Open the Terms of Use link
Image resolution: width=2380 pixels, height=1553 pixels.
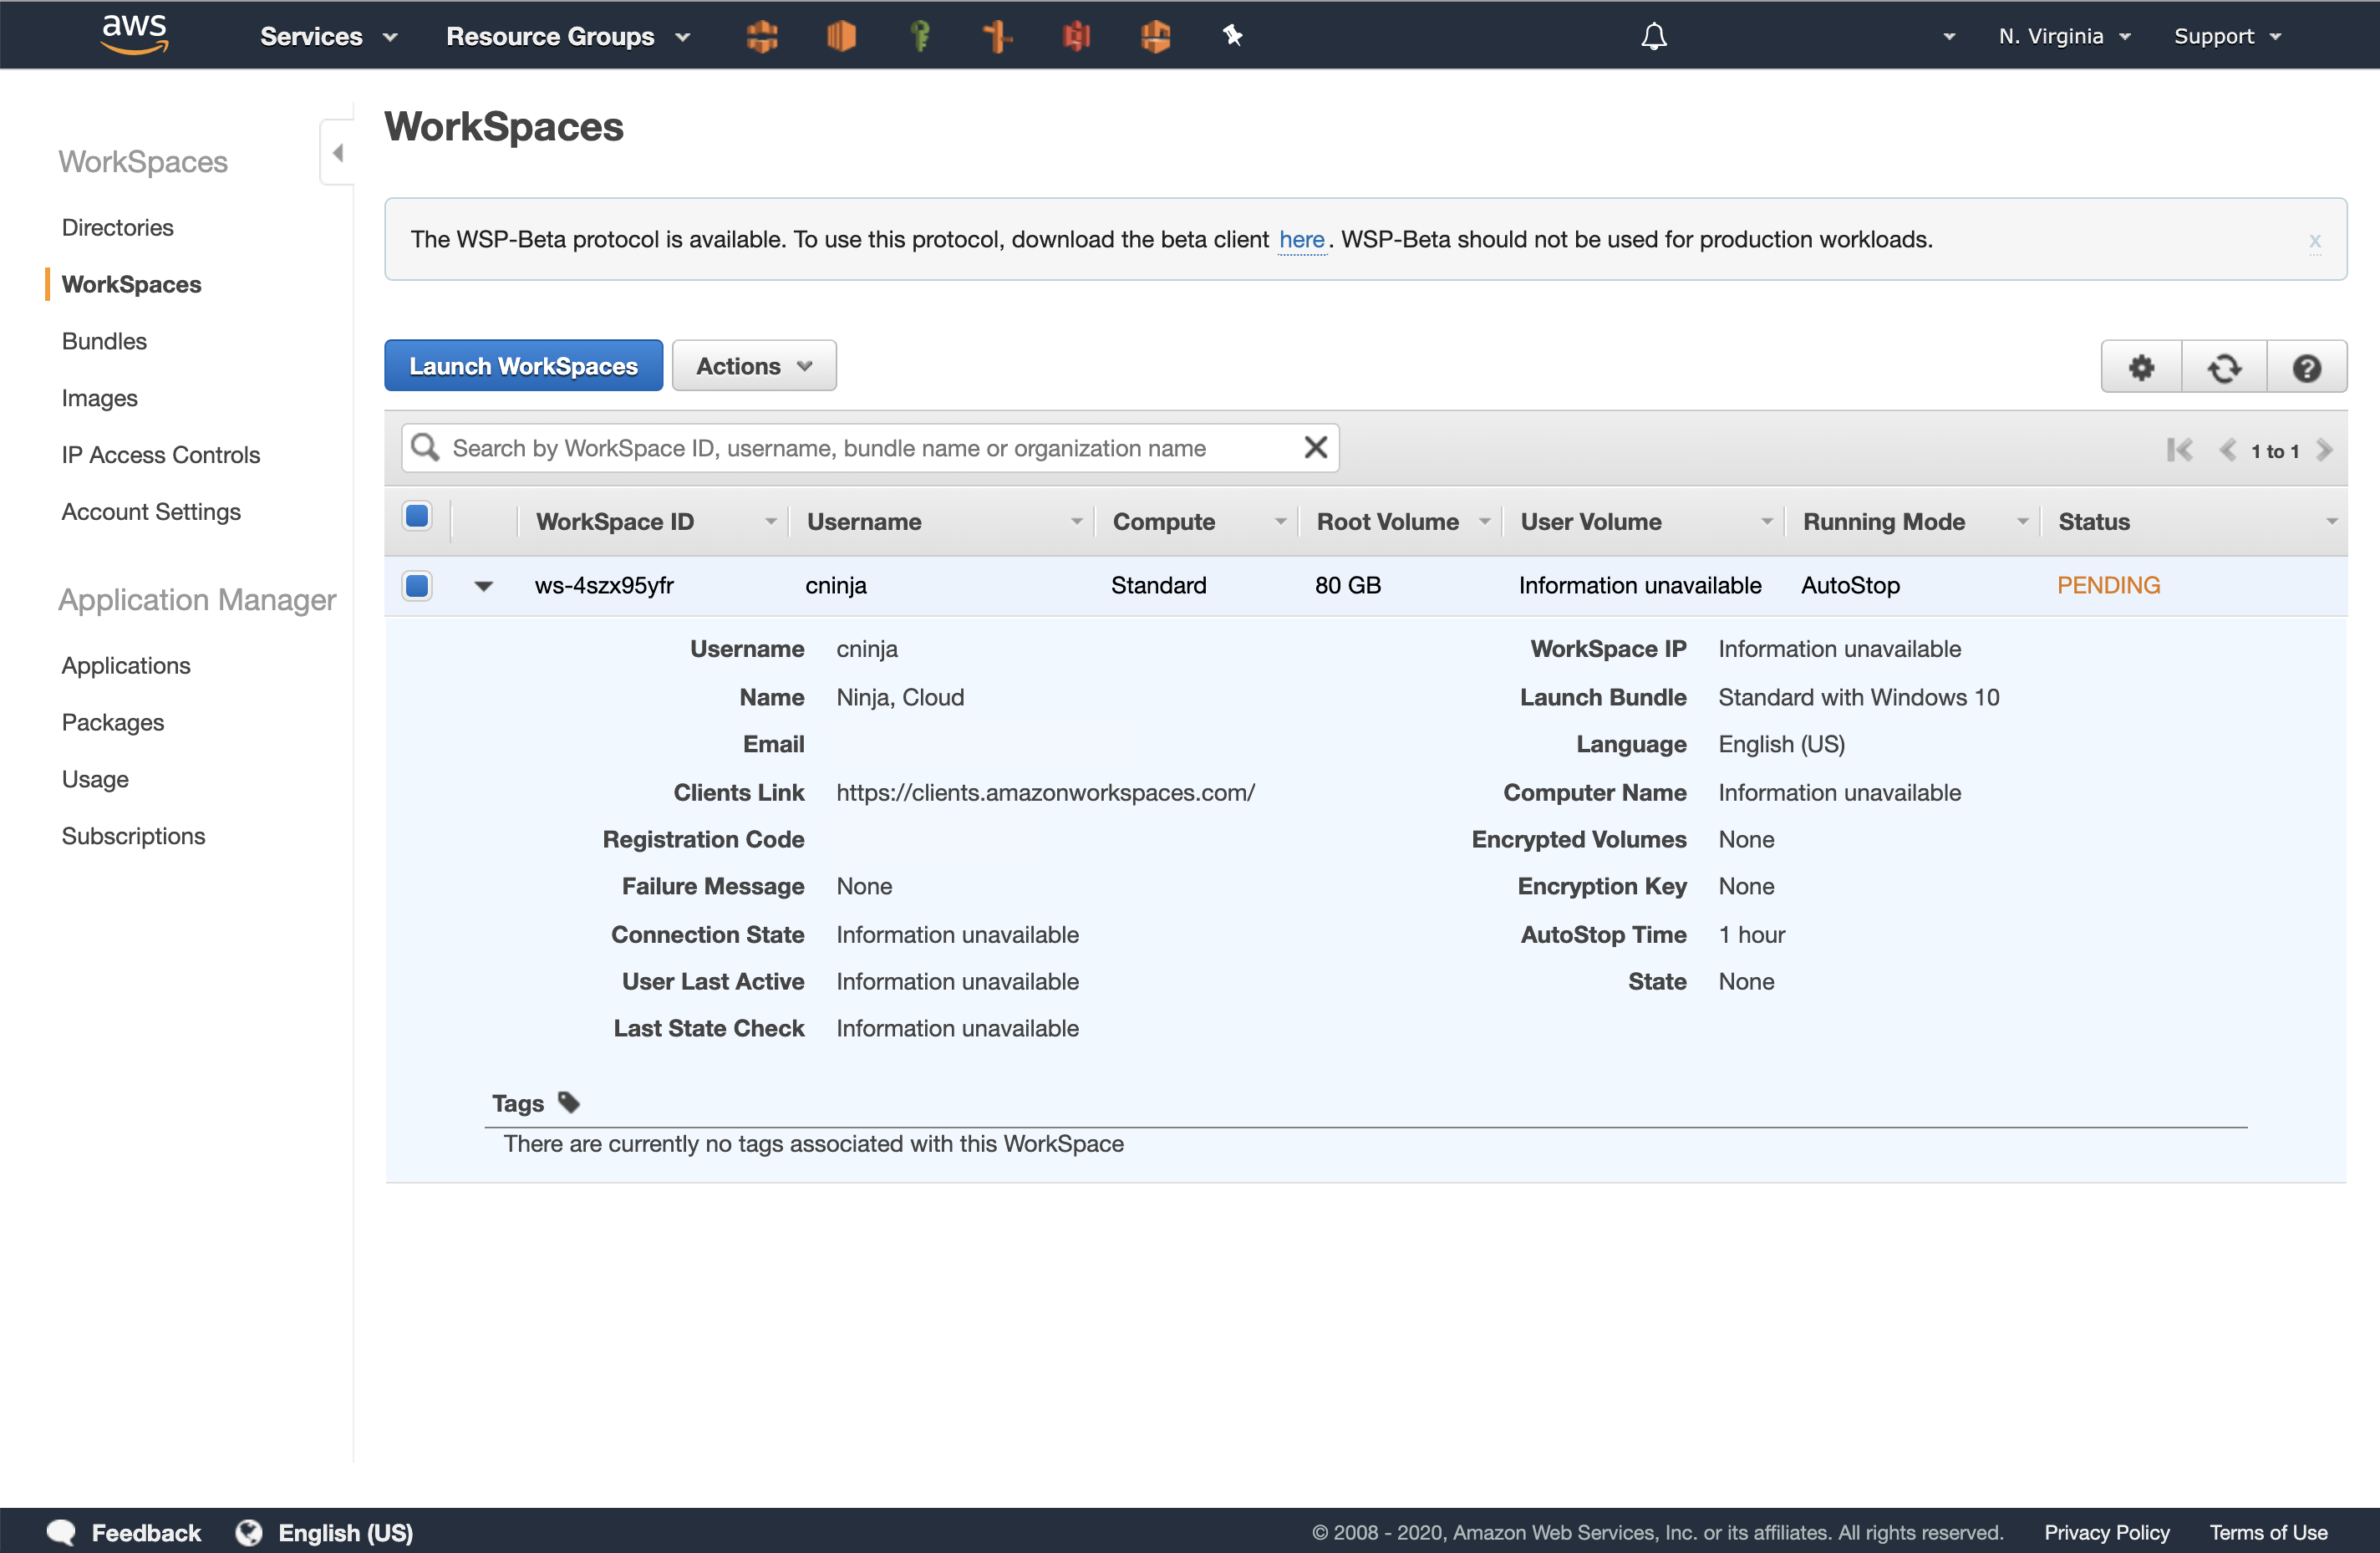pyautogui.click(x=2268, y=1531)
